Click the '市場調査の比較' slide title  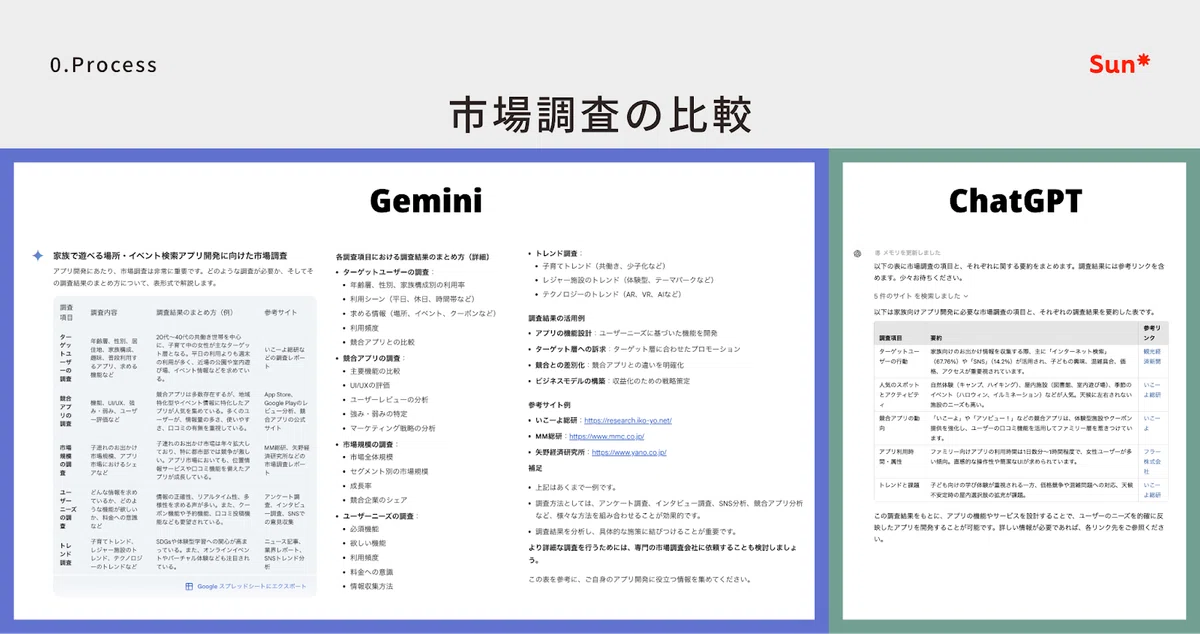[600, 115]
